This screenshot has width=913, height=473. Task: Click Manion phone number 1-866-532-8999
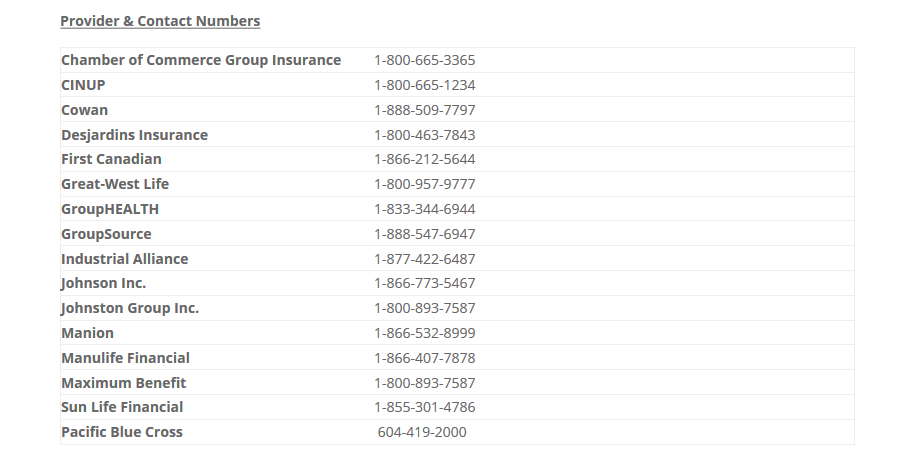(x=424, y=333)
